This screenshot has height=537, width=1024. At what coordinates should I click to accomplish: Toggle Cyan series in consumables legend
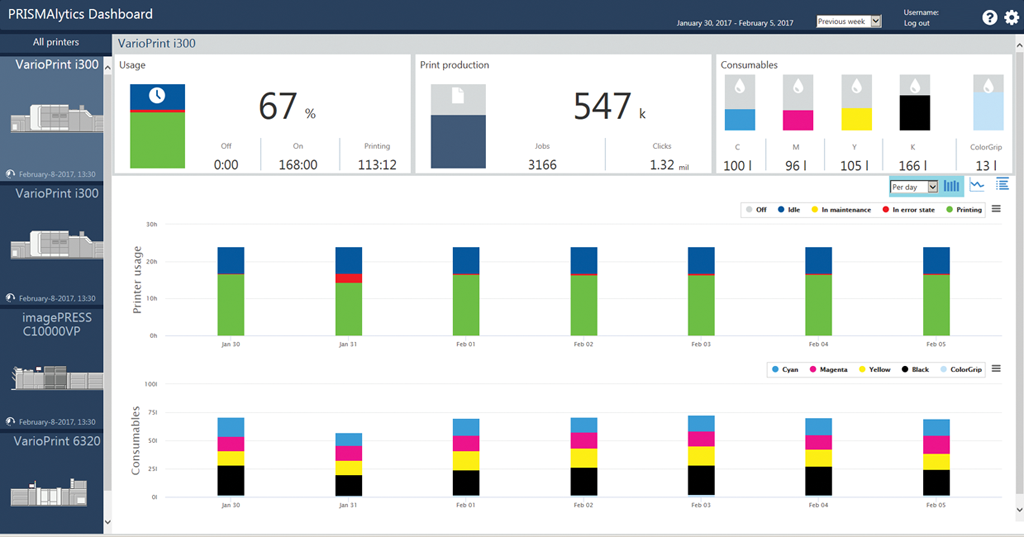click(785, 370)
